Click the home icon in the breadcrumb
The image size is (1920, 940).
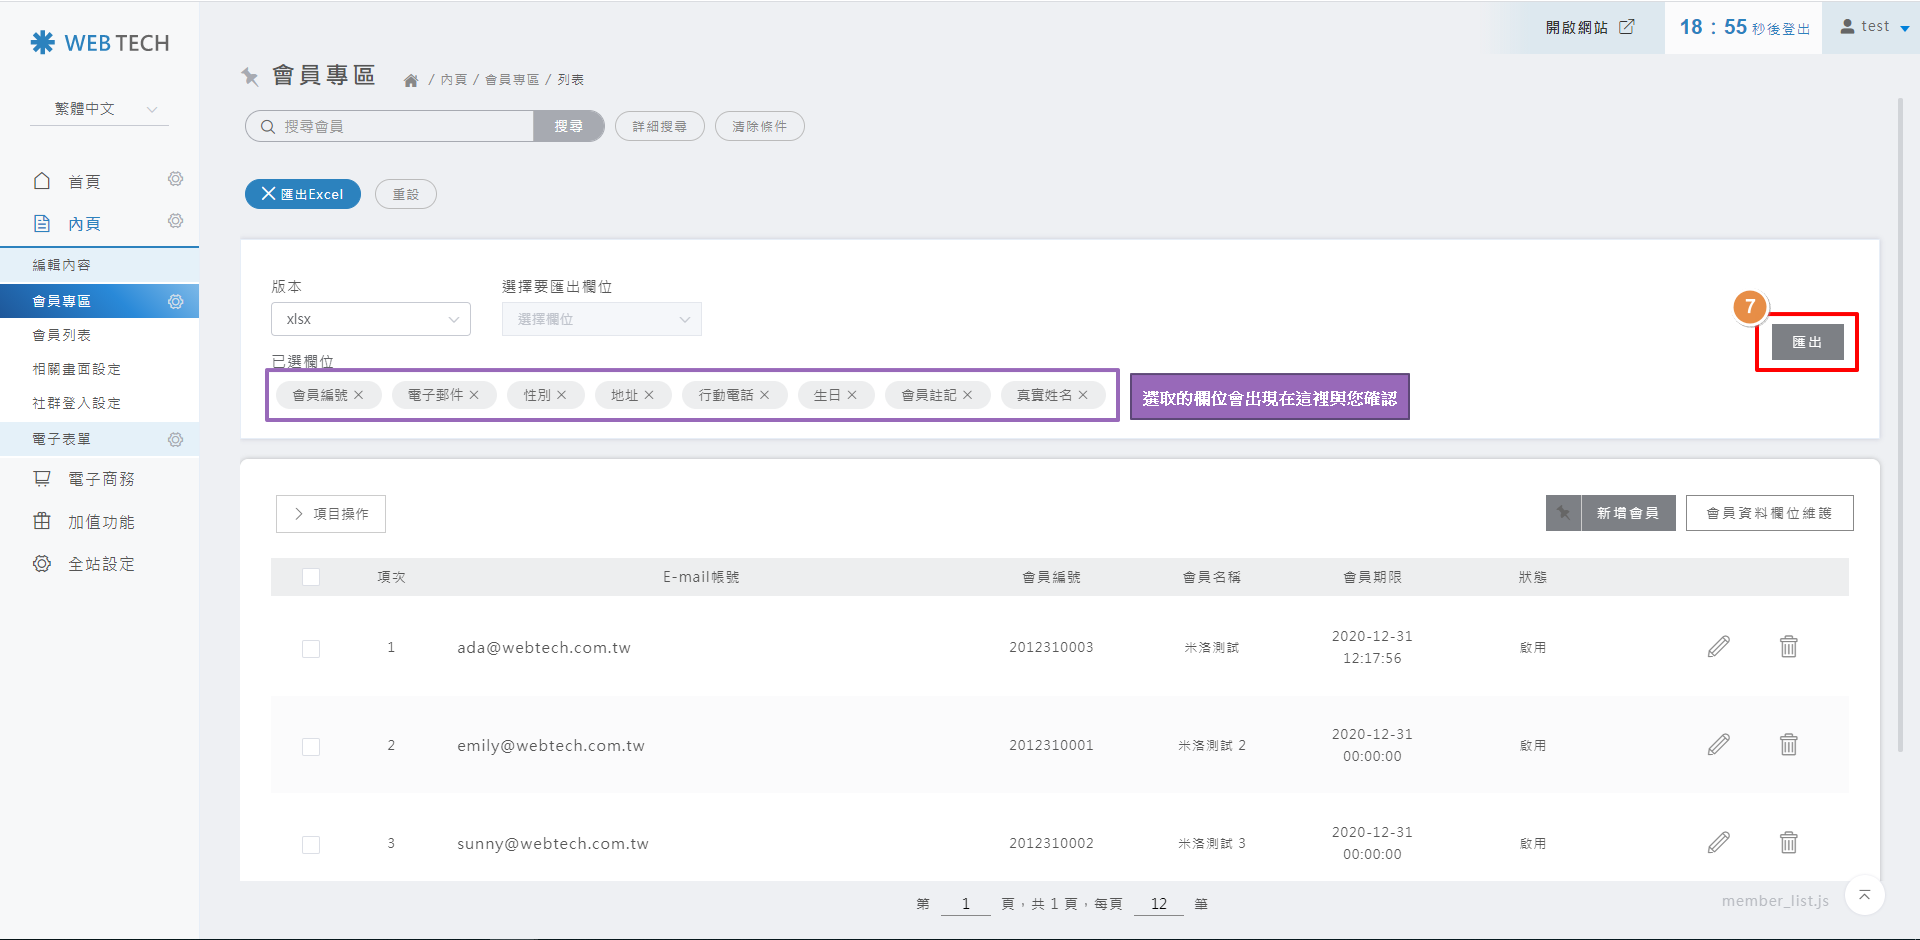(411, 80)
